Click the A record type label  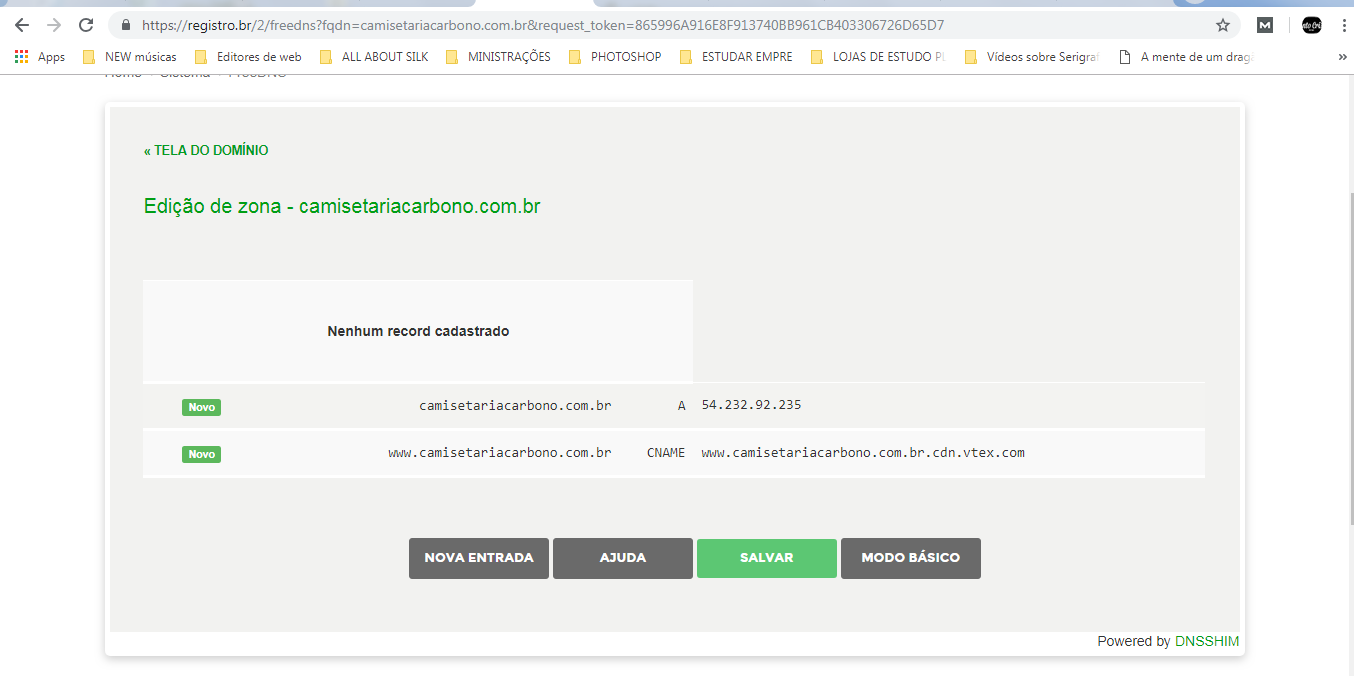click(x=681, y=406)
